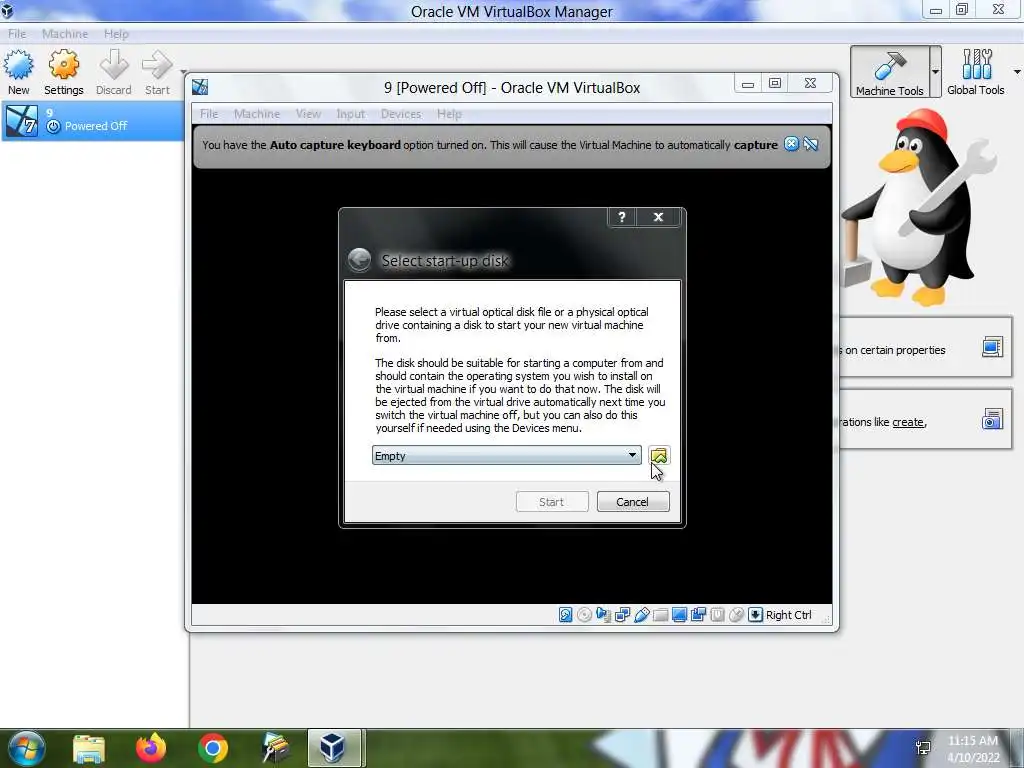Click the folder icon to choose a disk file

click(x=659, y=455)
